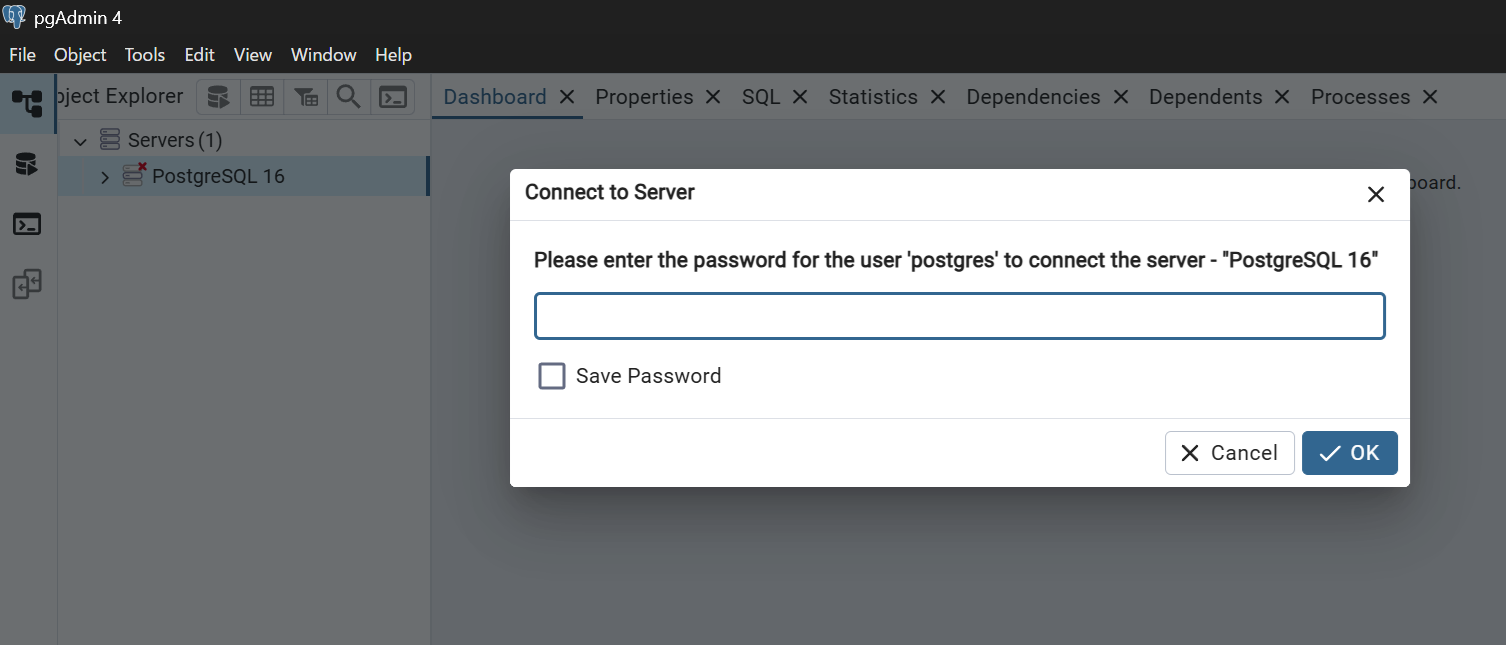
Task: Collapse the Servers tree group
Action: (x=81, y=141)
